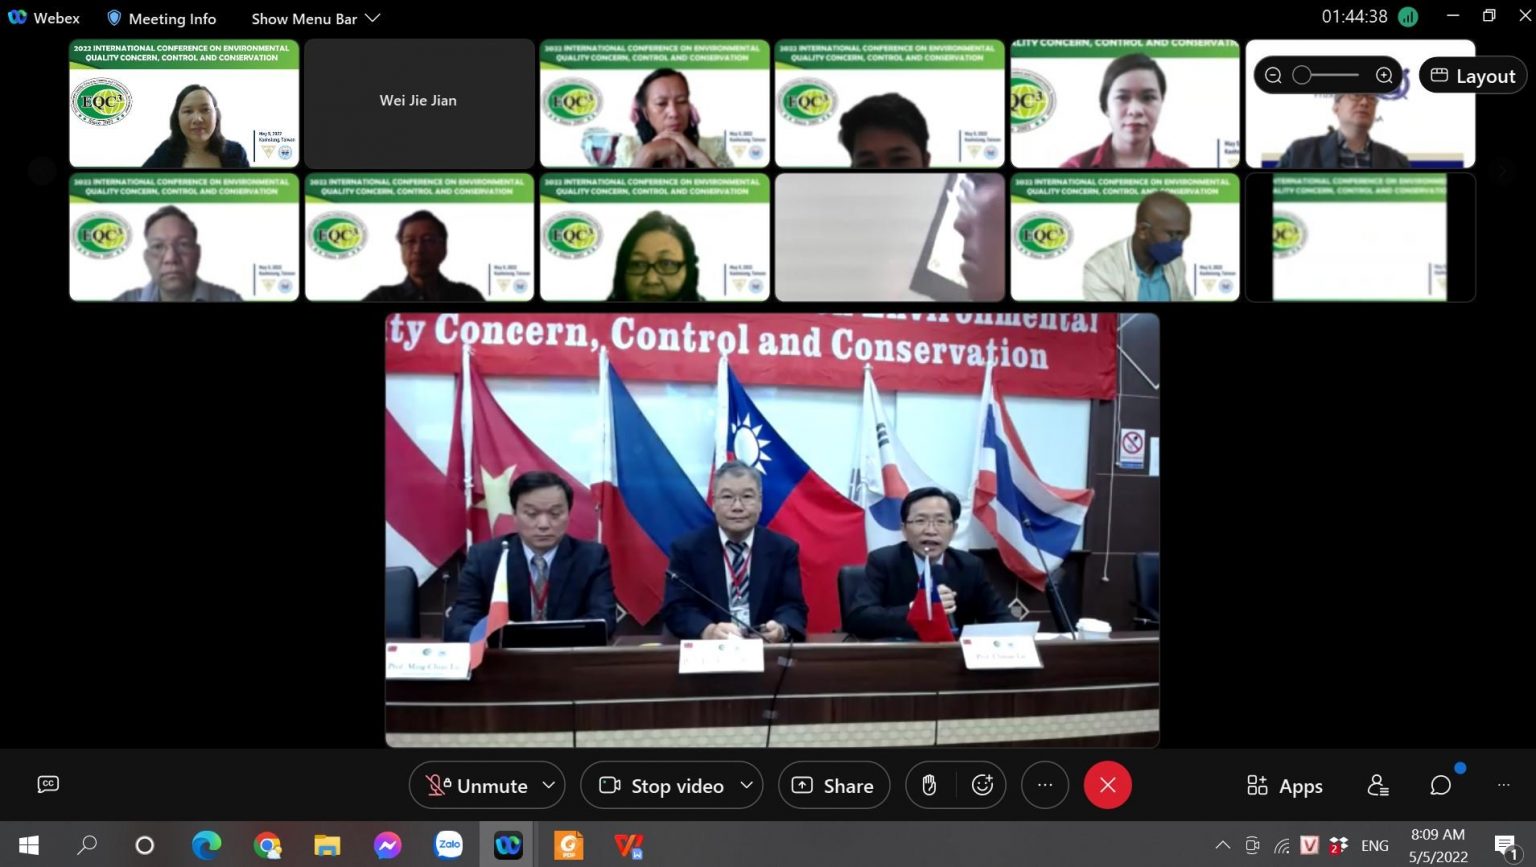1536x867 pixels.
Task: Open the raise hand gesture control
Action: pyautogui.click(x=929, y=786)
